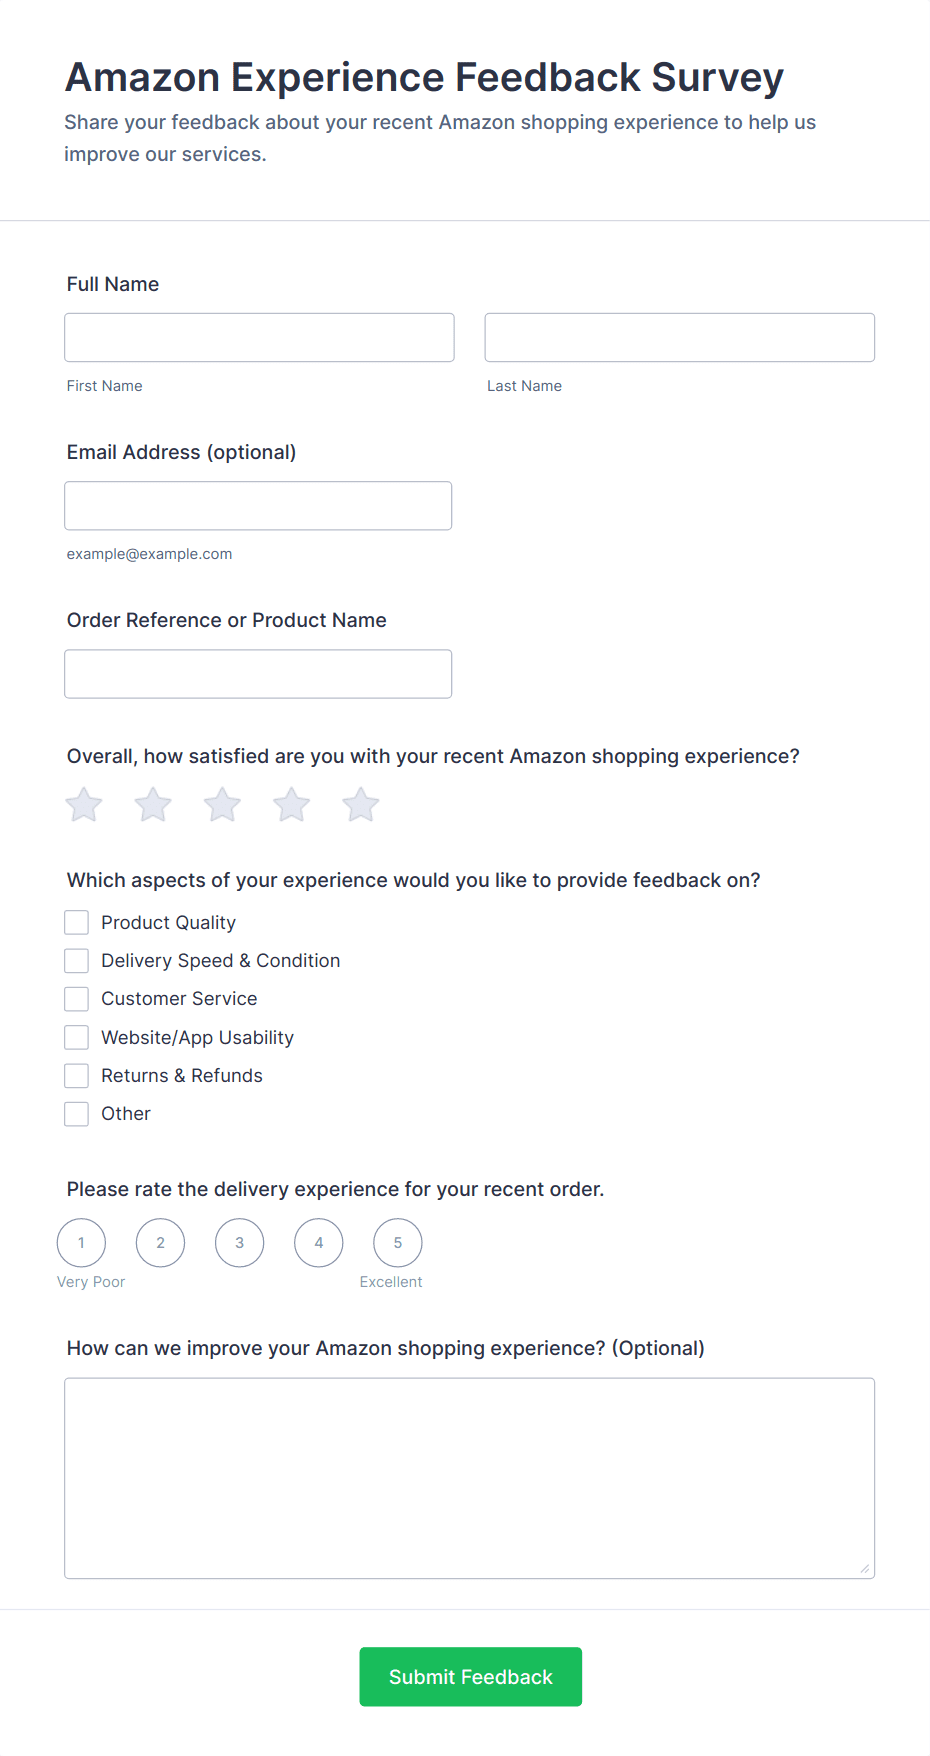This screenshot has height=1756, width=930.
Task: Give five stars overall satisfaction
Action: click(x=361, y=805)
